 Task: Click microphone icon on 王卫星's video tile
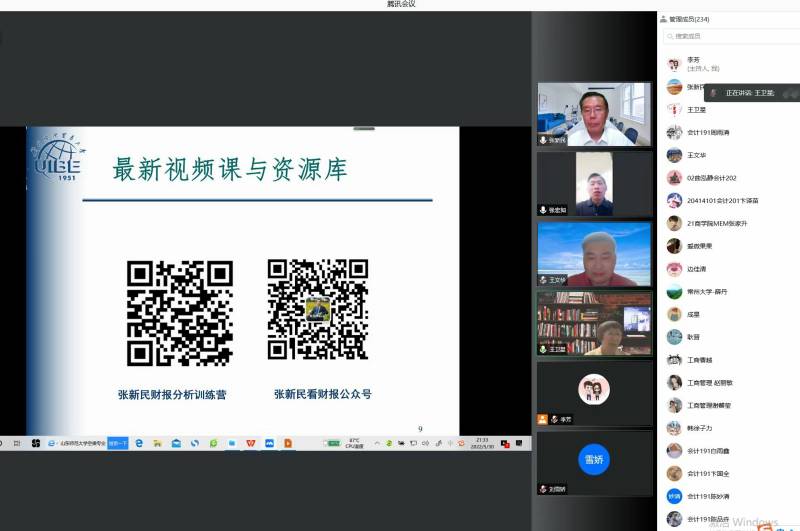(x=543, y=349)
